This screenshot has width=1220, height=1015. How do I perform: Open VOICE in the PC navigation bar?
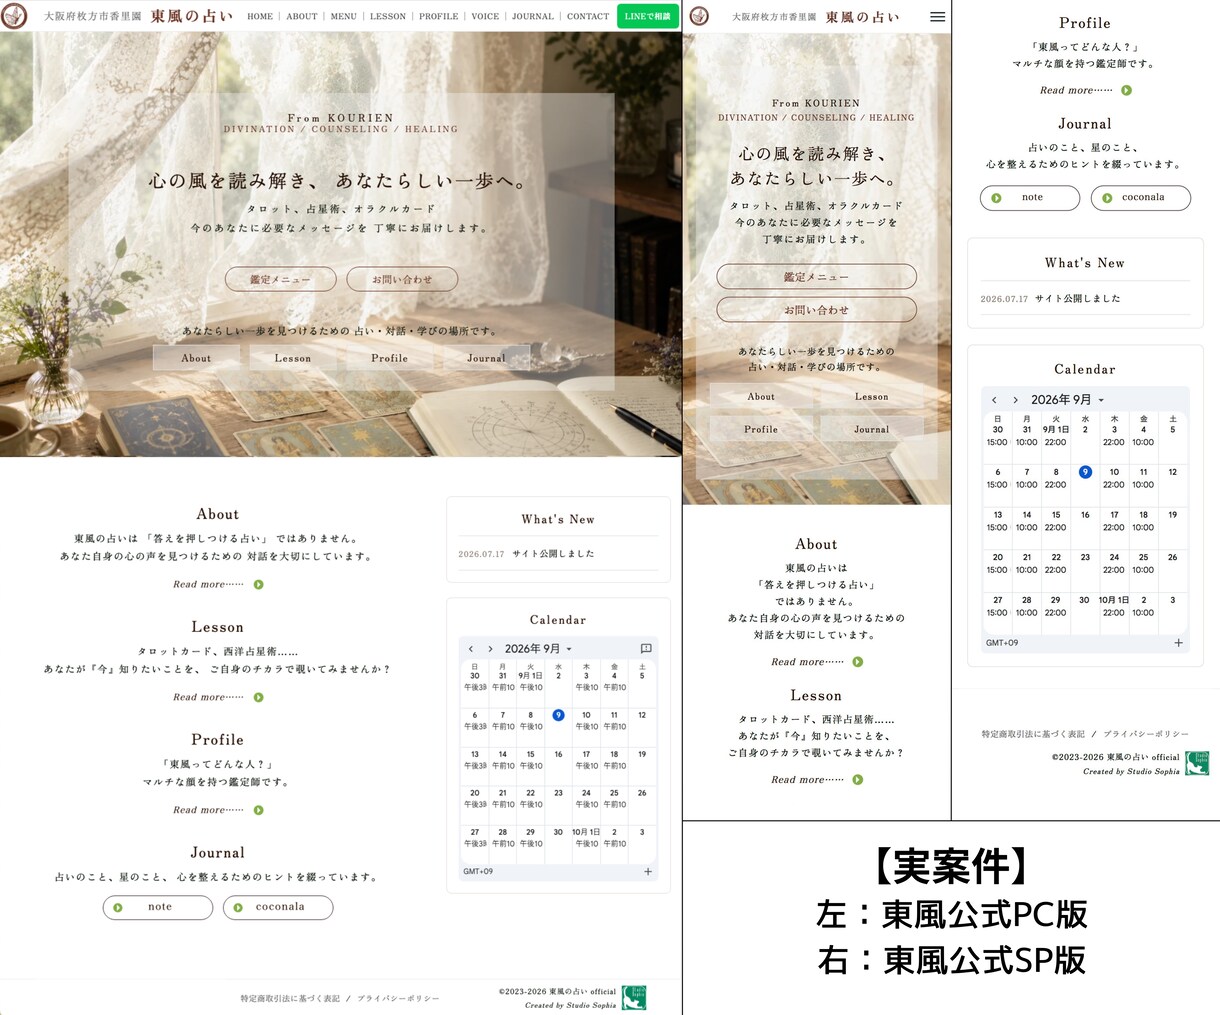coord(485,17)
